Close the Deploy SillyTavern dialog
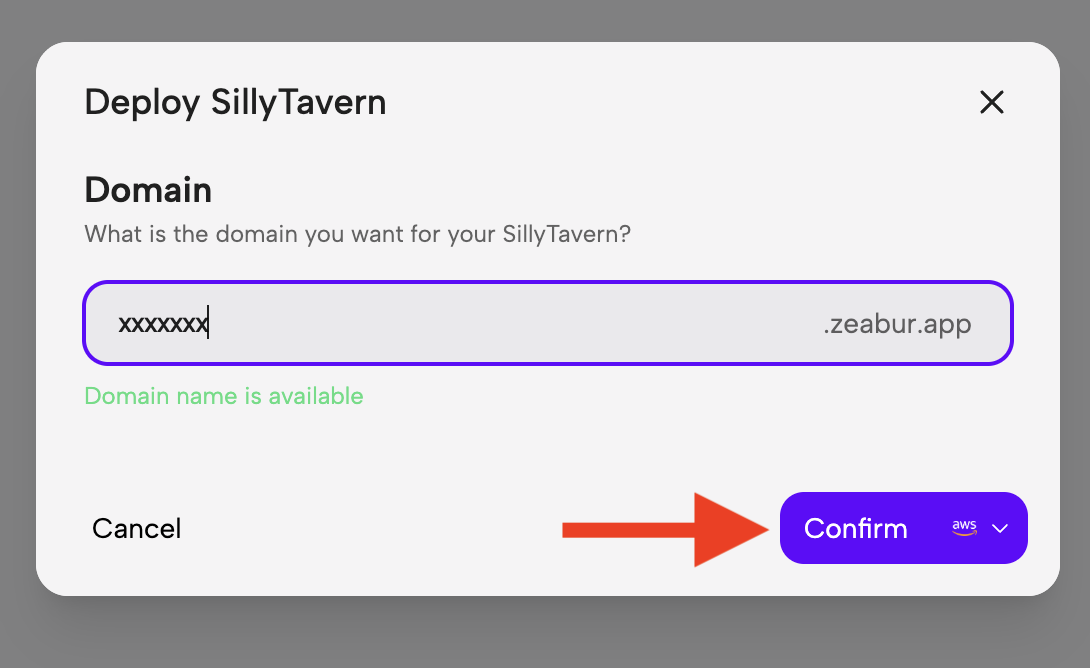The width and height of the screenshot is (1090, 668). pos(991,102)
